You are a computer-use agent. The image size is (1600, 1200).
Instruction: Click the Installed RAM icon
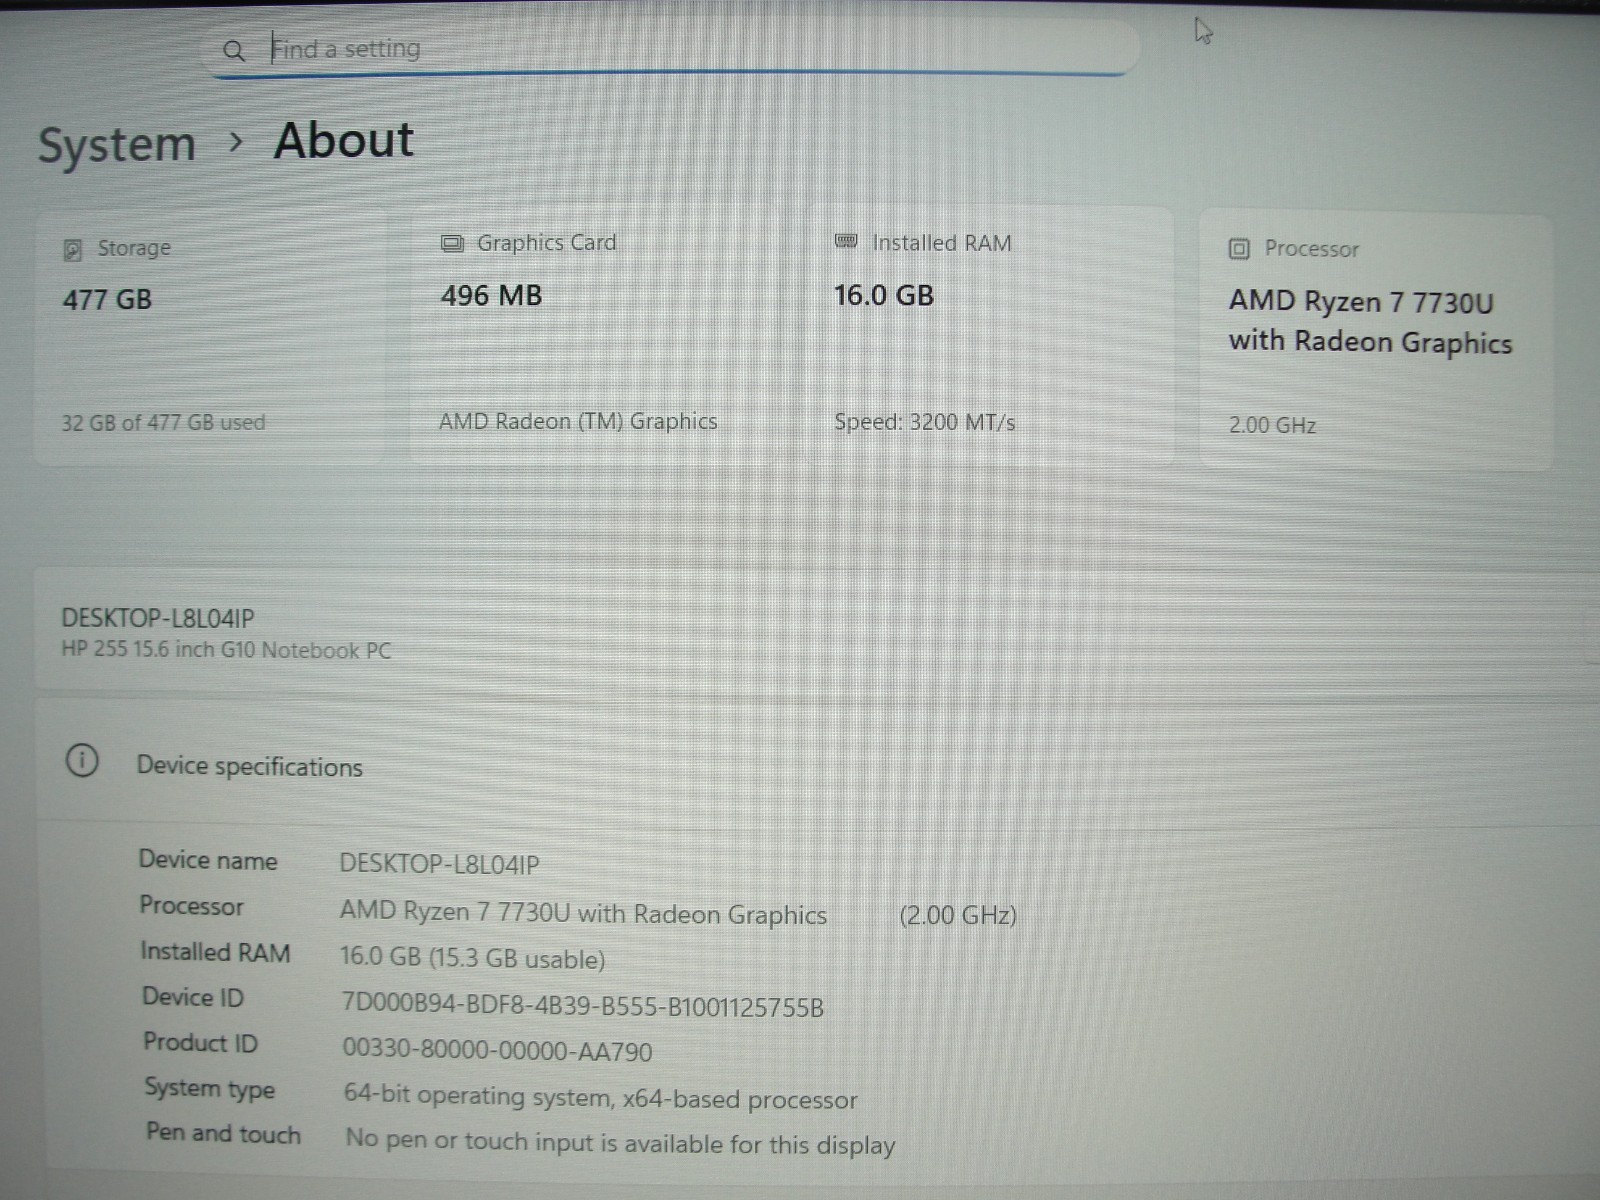tap(846, 241)
